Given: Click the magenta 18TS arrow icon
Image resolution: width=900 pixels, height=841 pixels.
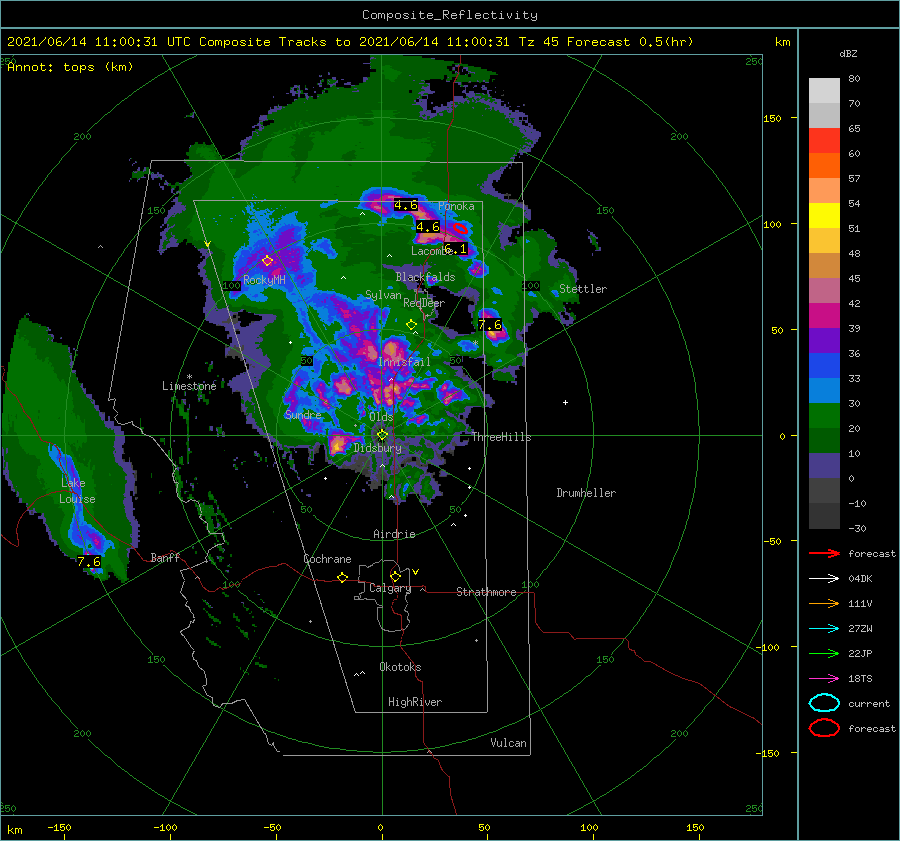Looking at the screenshot, I should click(x=824, y=679).
